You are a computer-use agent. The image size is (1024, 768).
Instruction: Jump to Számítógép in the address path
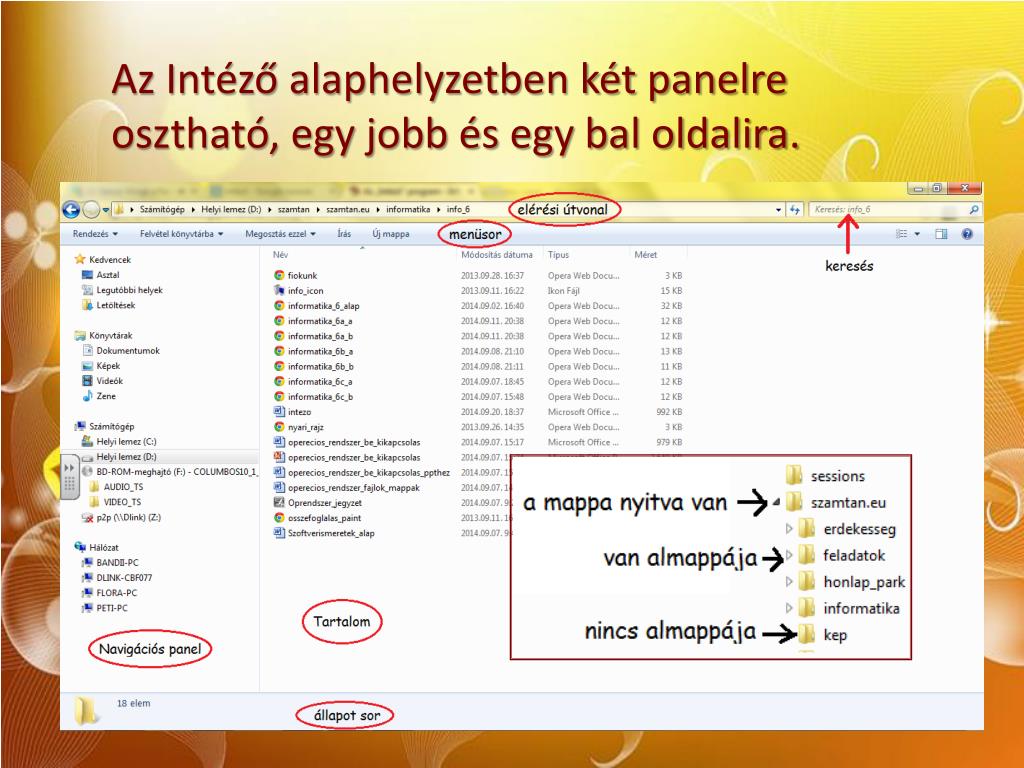coord(162,210)
